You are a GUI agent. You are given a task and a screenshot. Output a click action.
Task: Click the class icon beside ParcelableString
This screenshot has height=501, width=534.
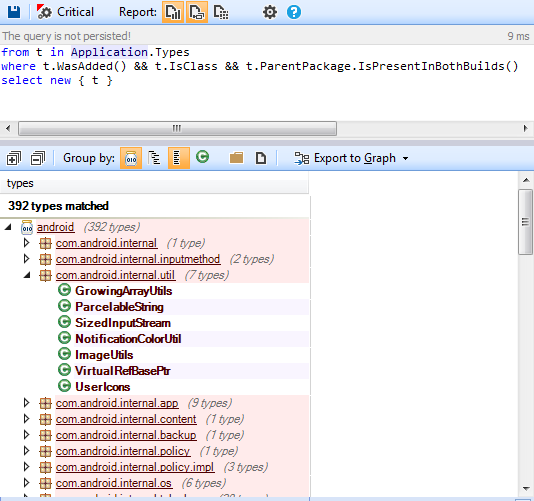pyautogui.click(x=64, y=306)
